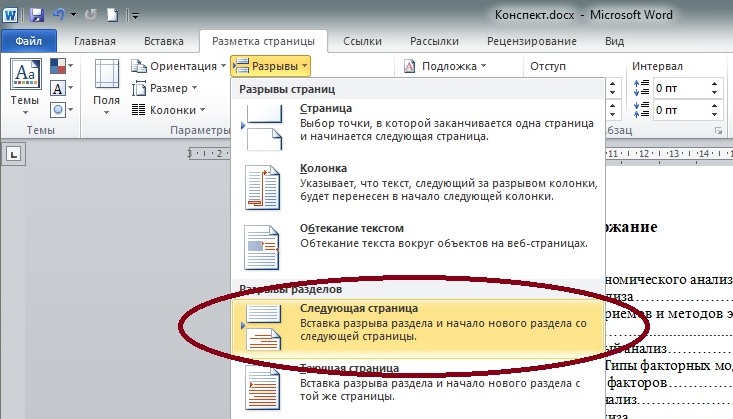Insert a Колонка column break
Image resolution: width=733 pixels, height=419 pixels.
[418, 187]
